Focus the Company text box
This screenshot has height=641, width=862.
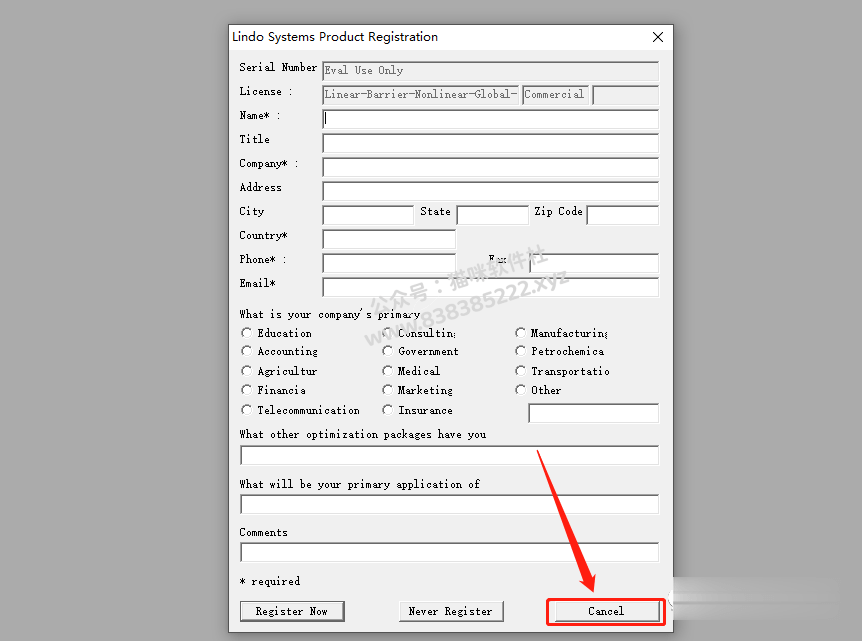(490, 167)
